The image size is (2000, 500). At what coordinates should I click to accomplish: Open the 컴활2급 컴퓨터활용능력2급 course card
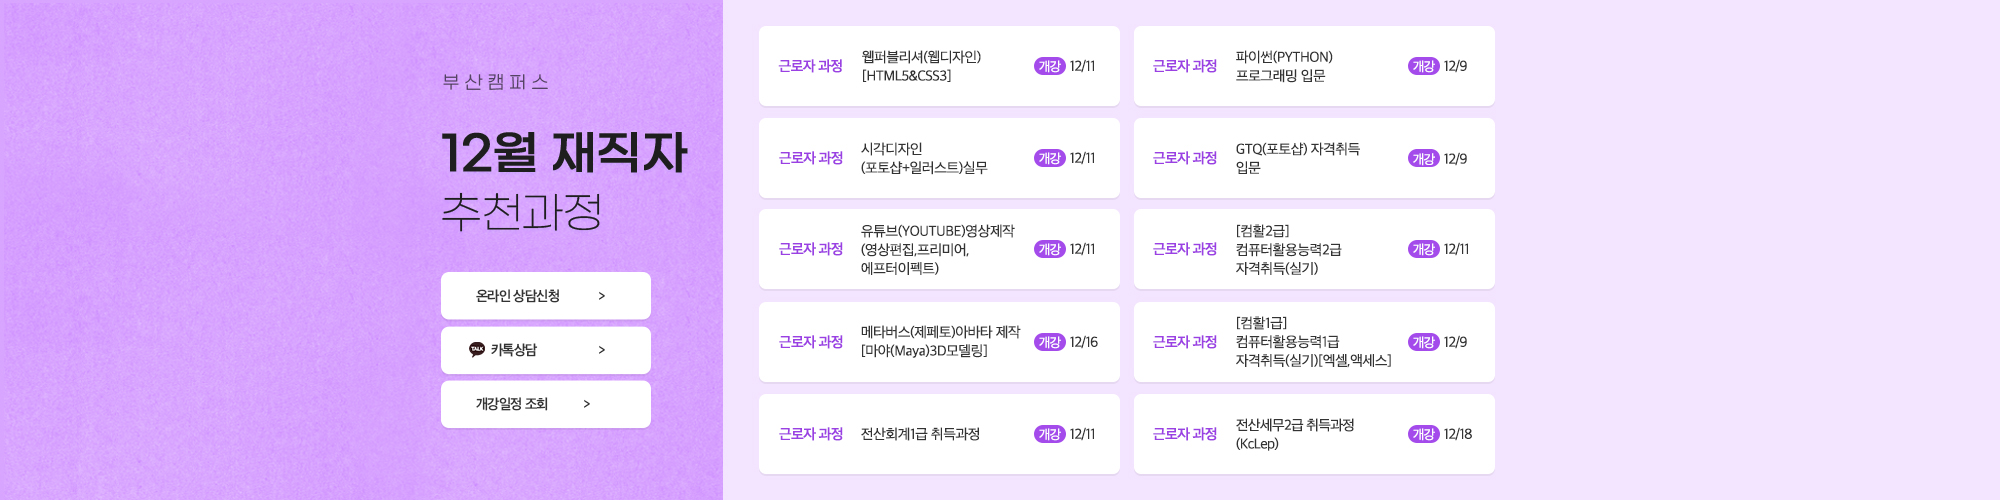coord(1314,249)
